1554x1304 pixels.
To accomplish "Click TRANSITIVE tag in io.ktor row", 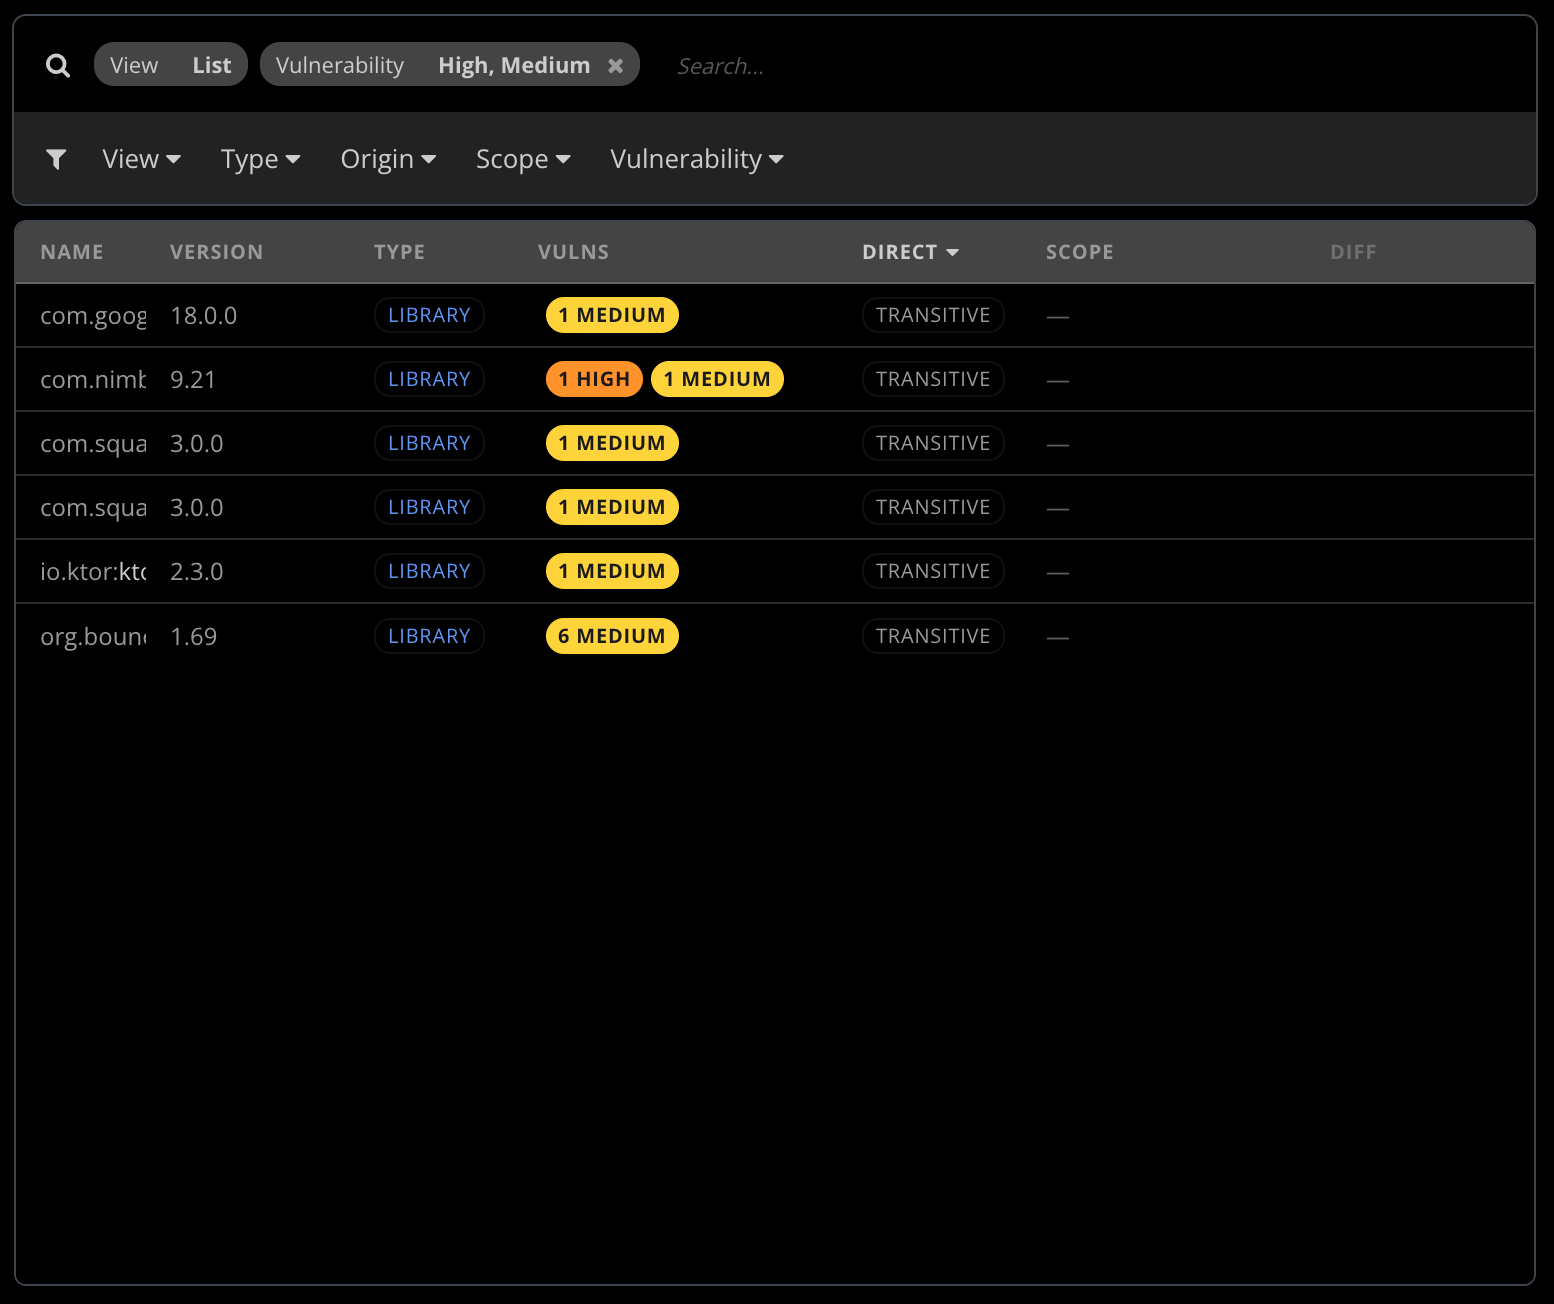I will coord(933,571).
